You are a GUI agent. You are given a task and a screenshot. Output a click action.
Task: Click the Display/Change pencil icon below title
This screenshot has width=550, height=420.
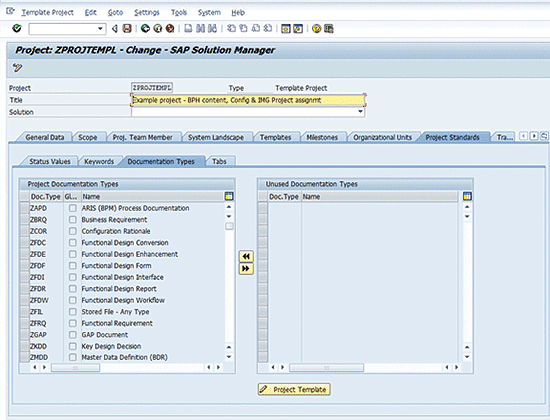[17, 67]
